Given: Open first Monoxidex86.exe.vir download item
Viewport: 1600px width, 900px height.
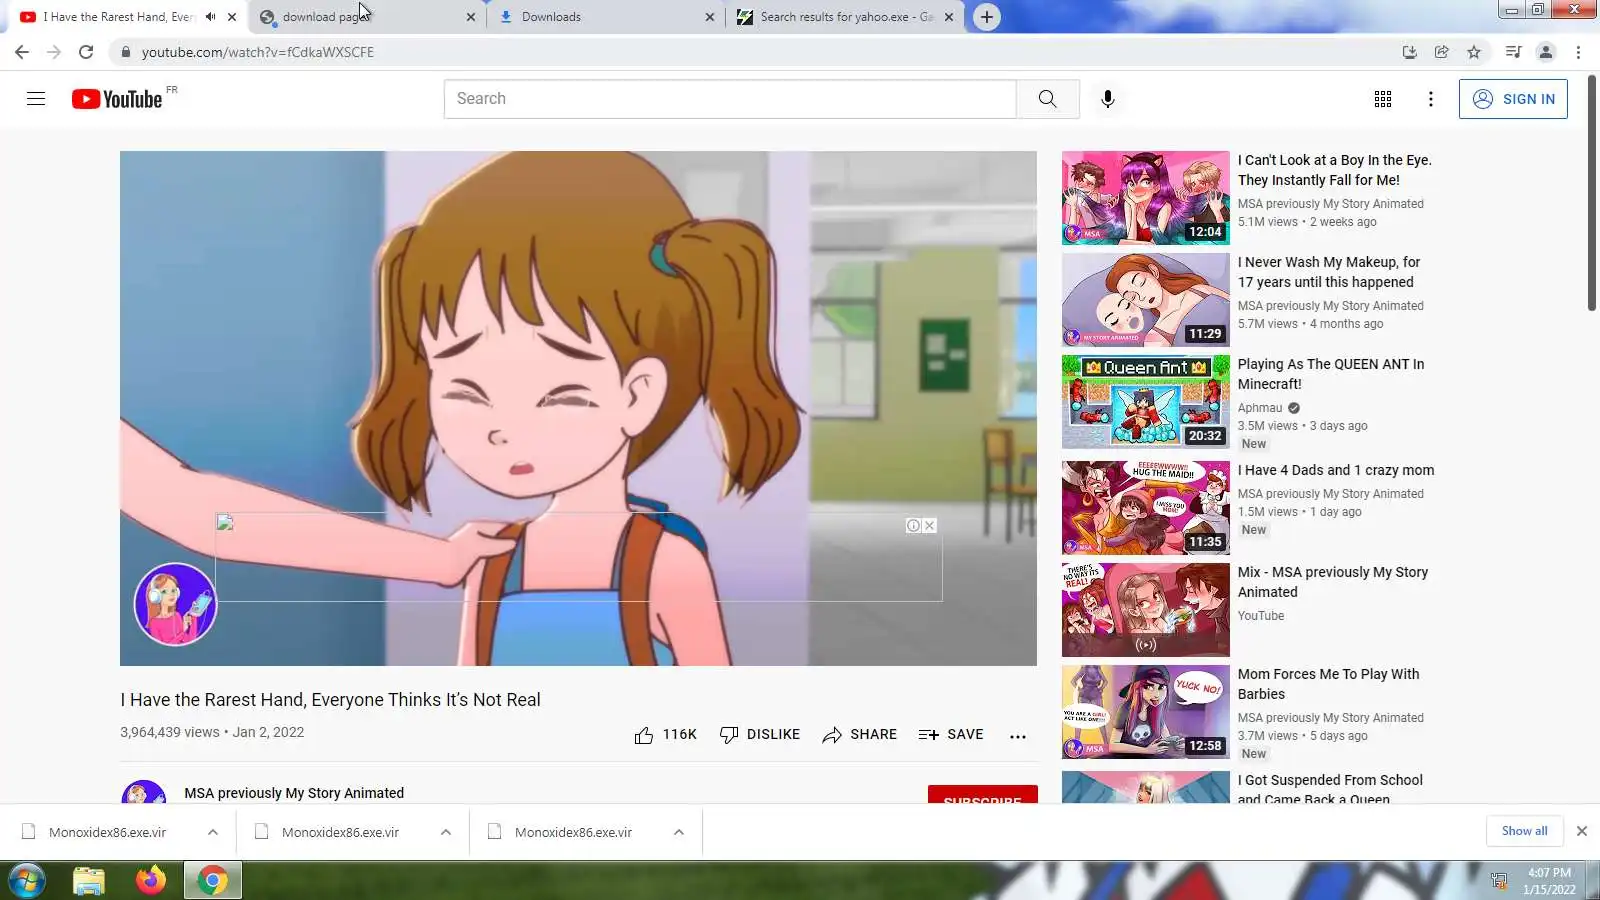Looking at the screenshot, I should [107, 832].
